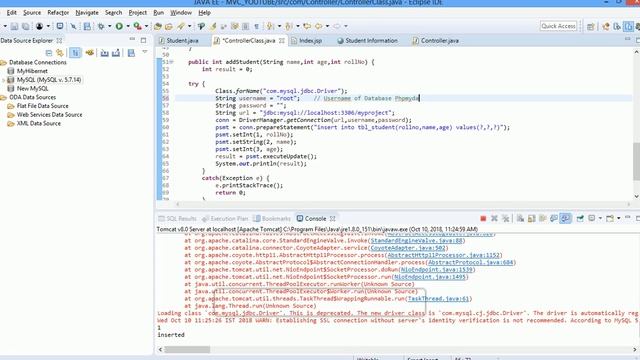Viewport: 640px width, 360px height.
Task: Select Flat File Data Source folder
Action: [42, 106]
